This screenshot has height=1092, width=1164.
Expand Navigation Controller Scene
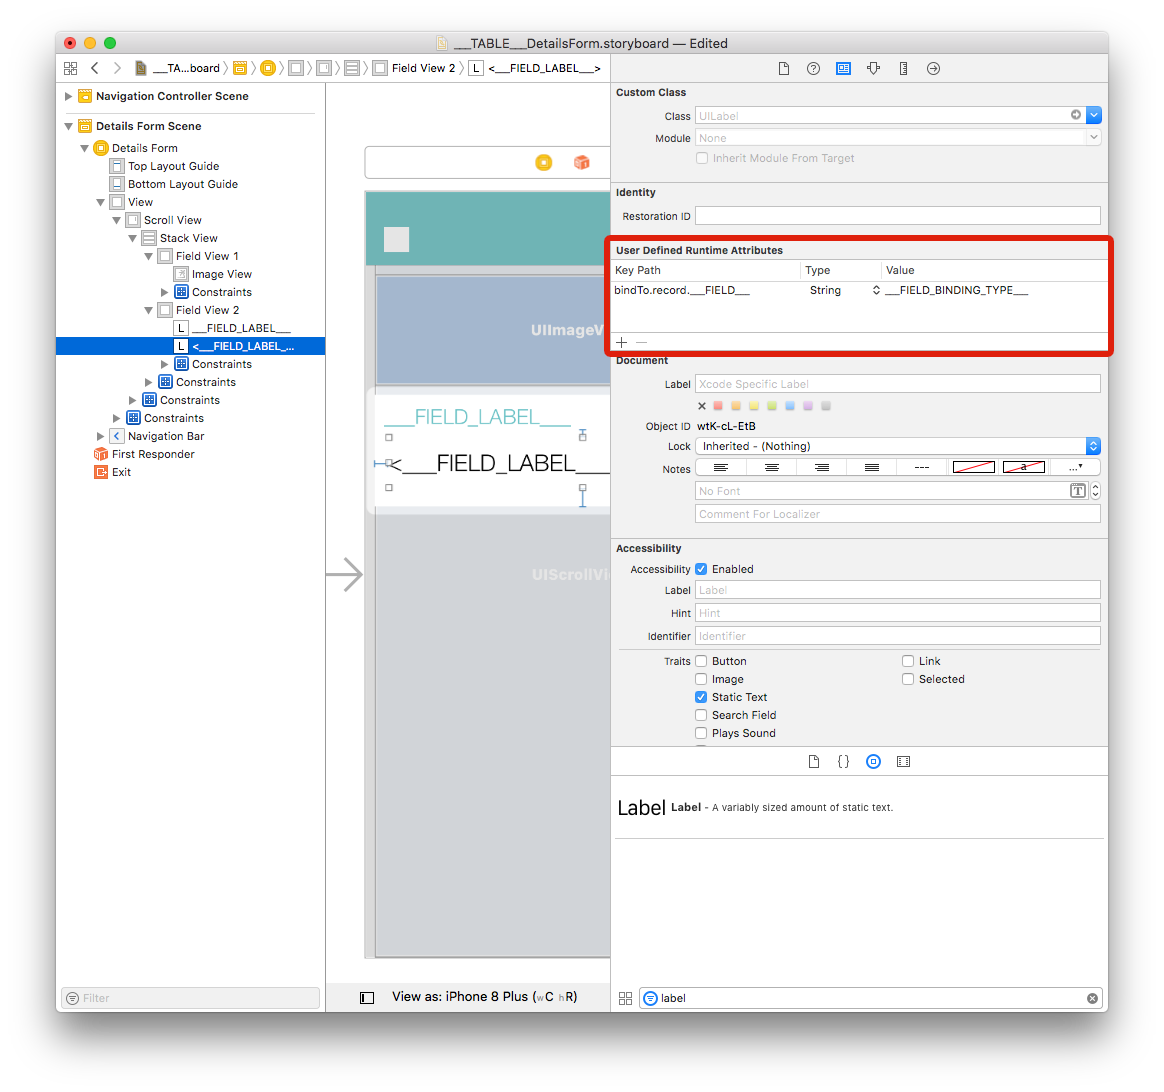[68, 96]
